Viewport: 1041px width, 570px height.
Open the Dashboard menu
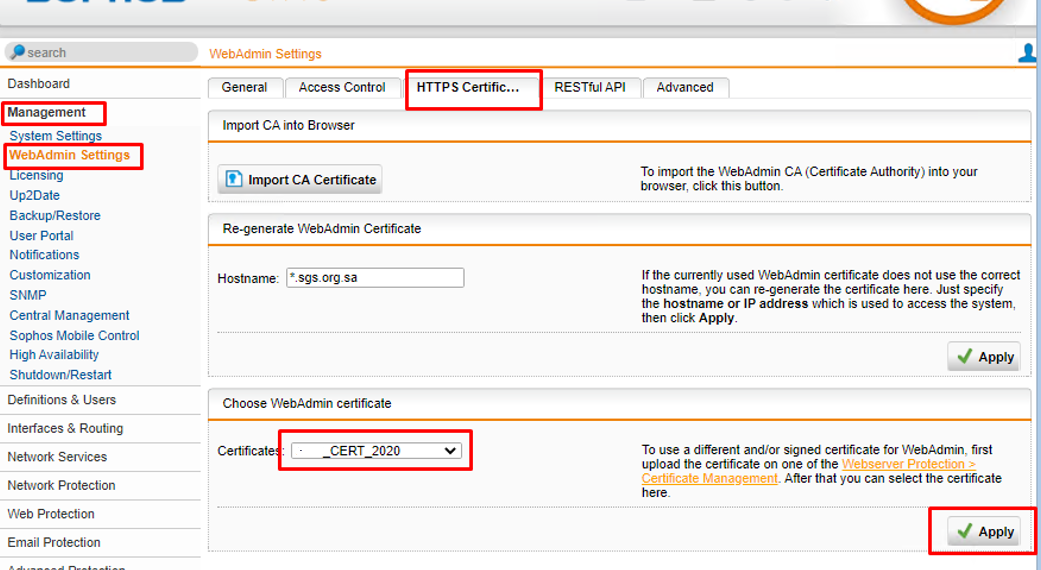coord(39,84)
